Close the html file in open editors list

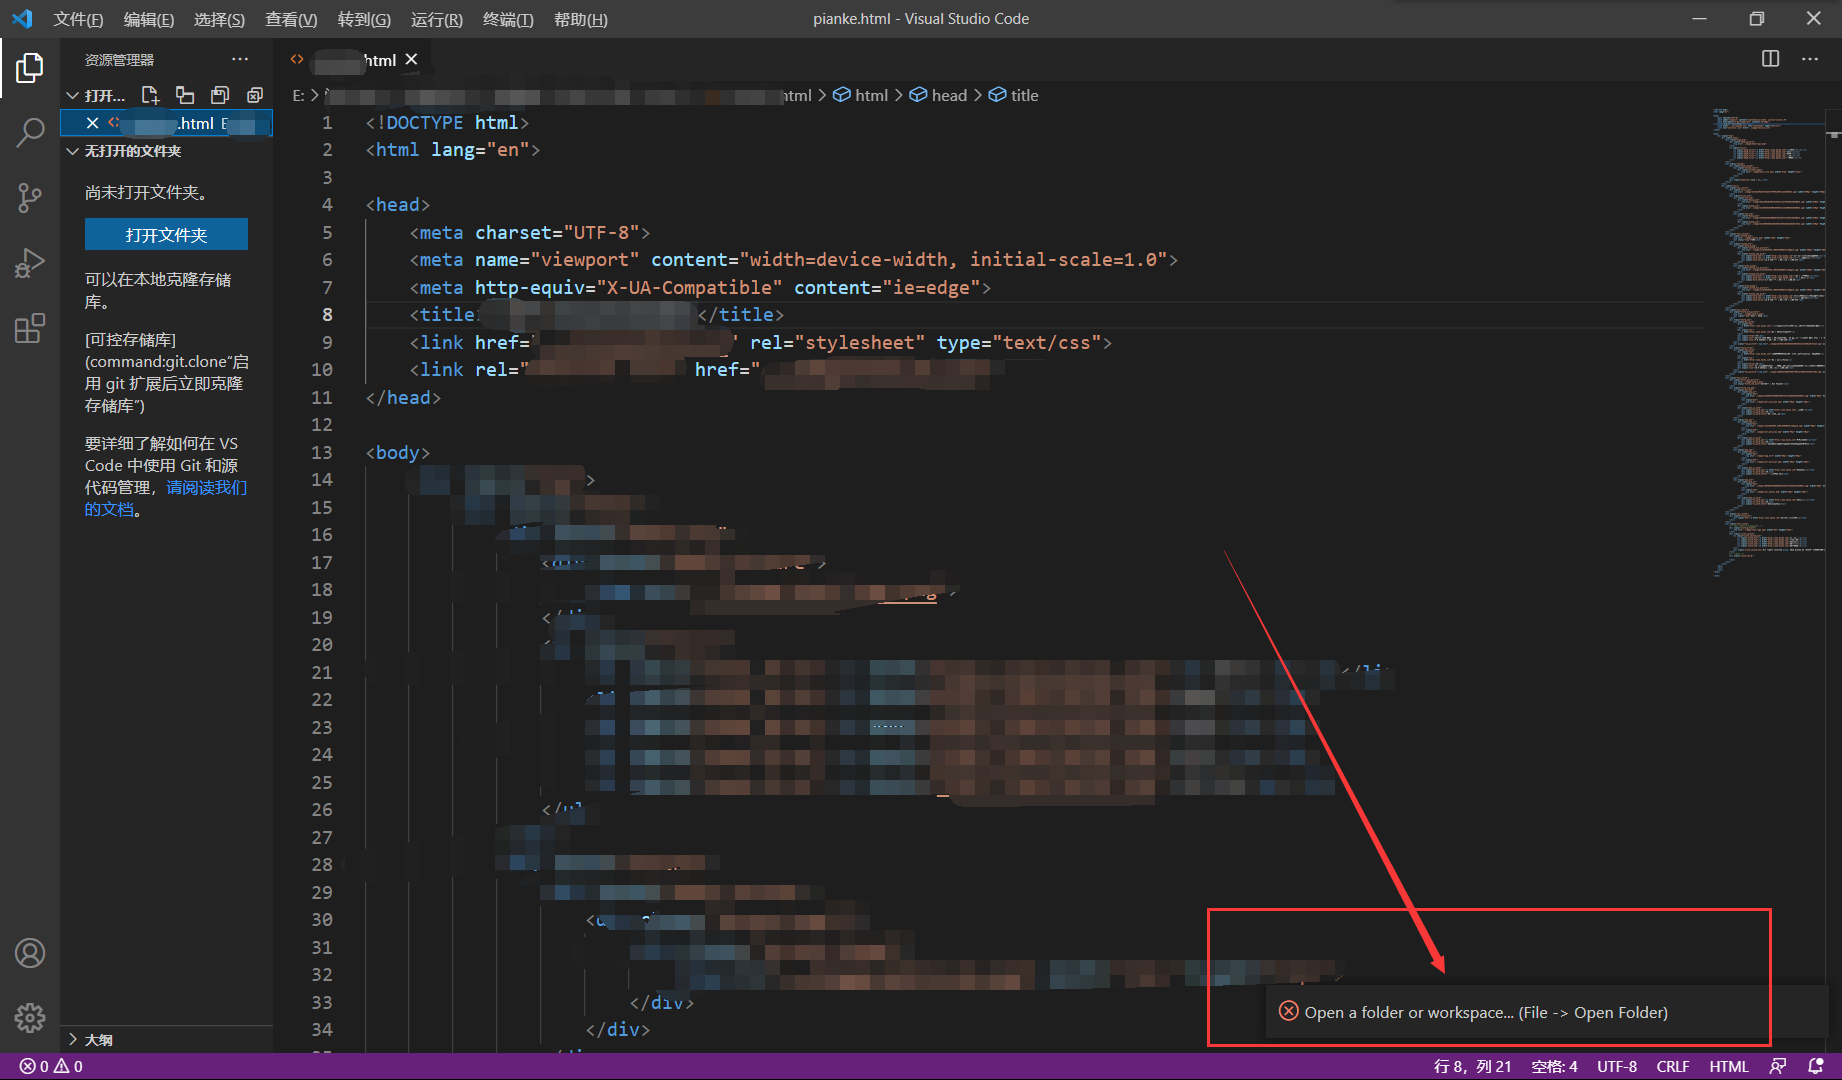click(x=92, y=123)
